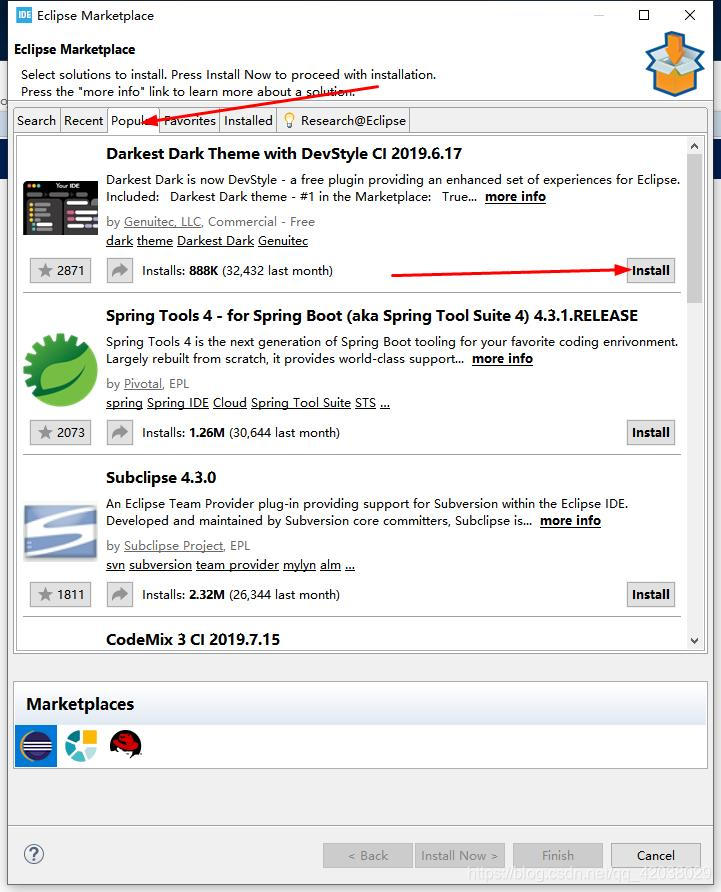Screen dimensions: 721x892
Task: Click the 'Cloud' tag link
Action: click(x=230, y=403)
